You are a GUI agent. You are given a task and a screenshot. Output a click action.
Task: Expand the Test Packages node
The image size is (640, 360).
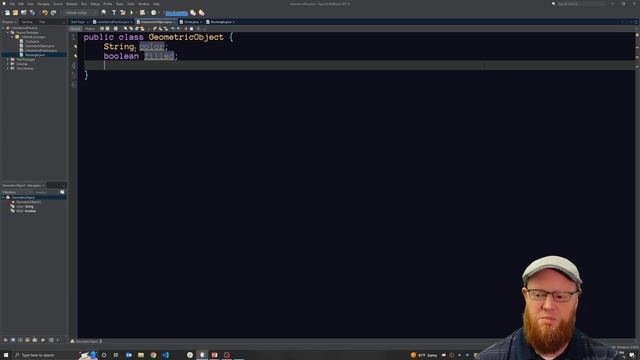(x=8, y=59)
